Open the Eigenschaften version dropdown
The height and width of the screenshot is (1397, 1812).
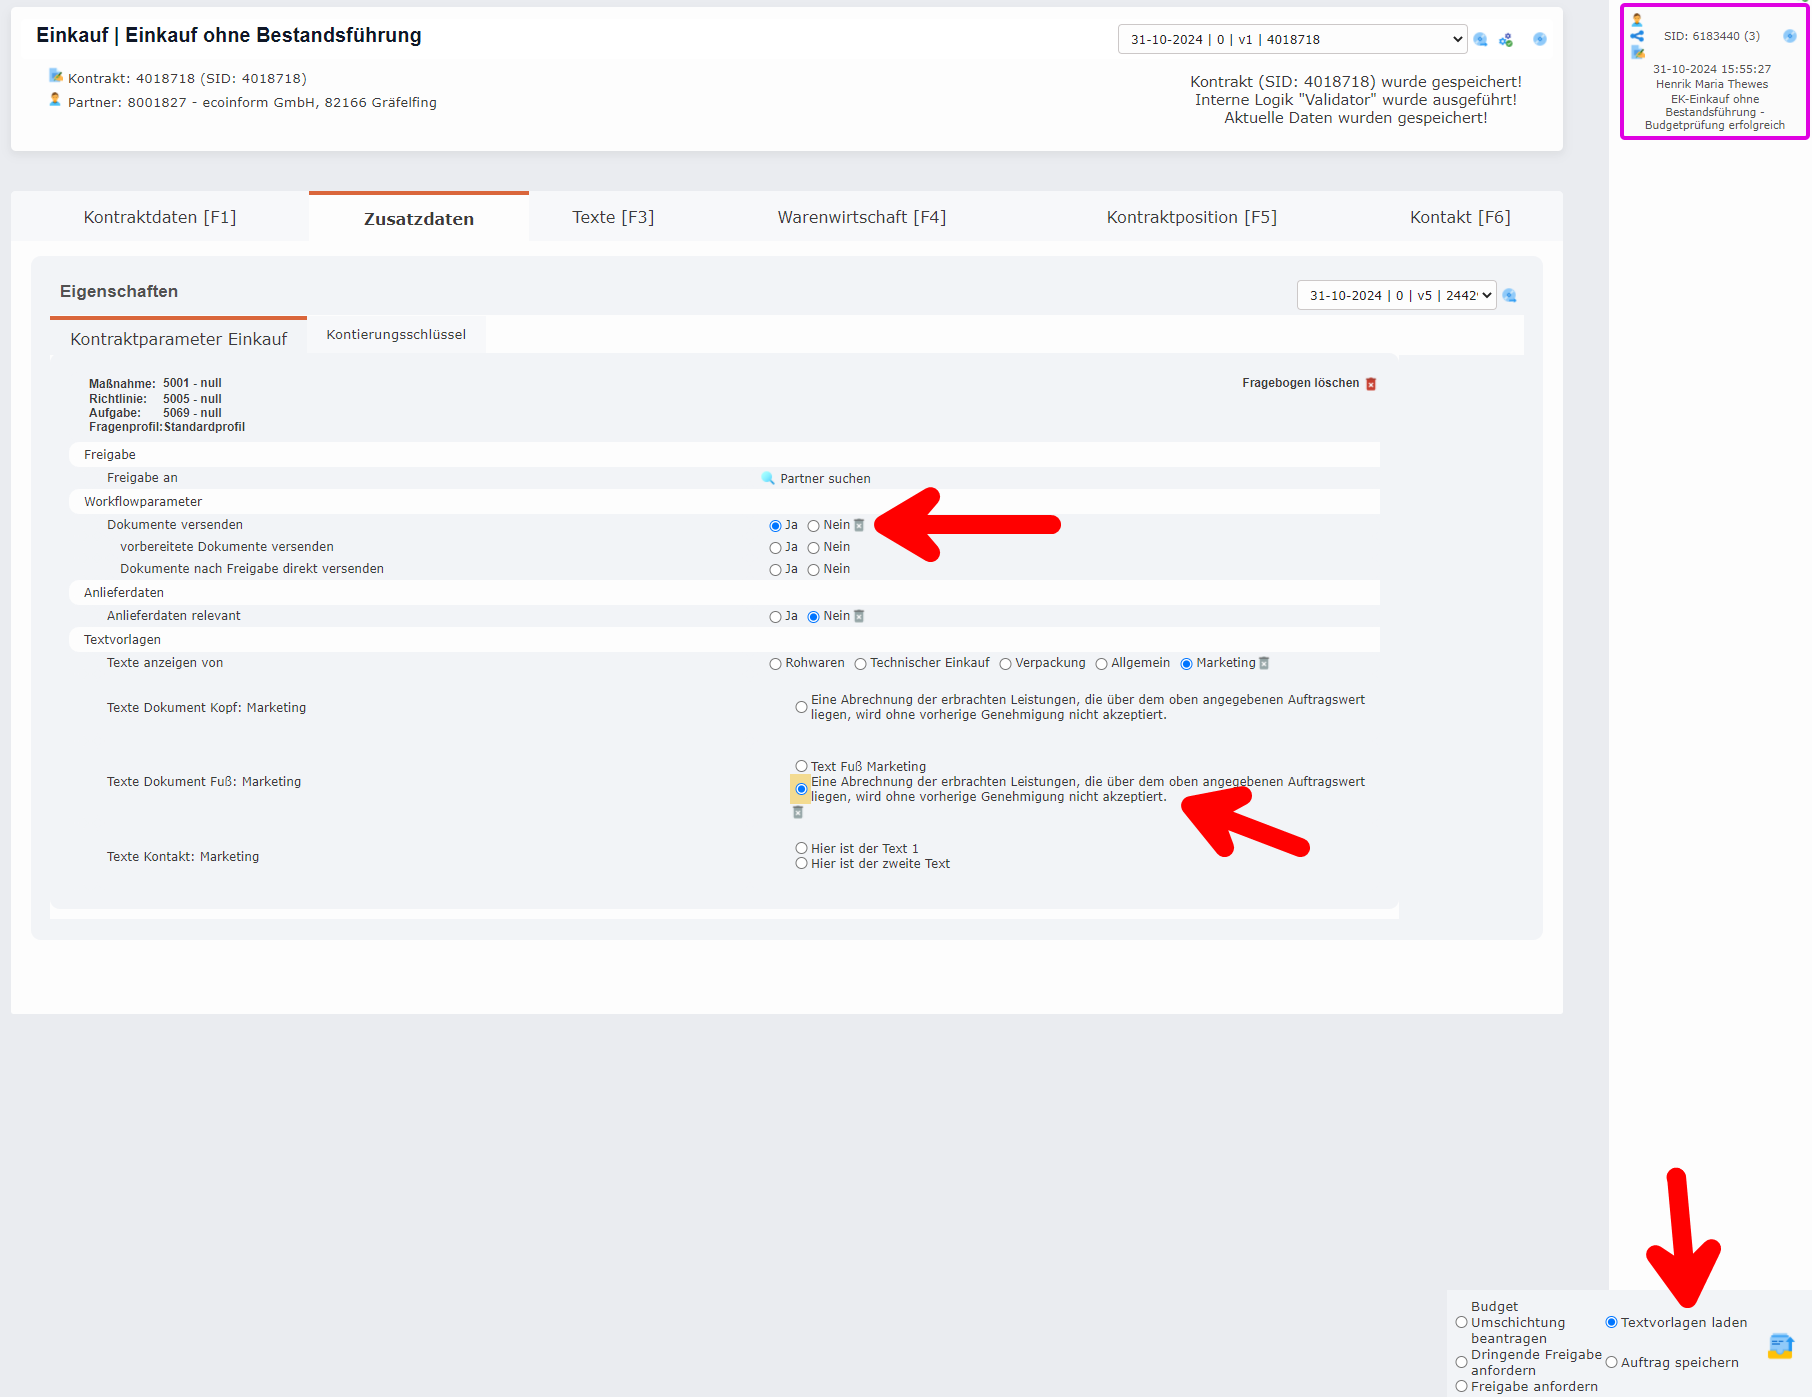1396,295
